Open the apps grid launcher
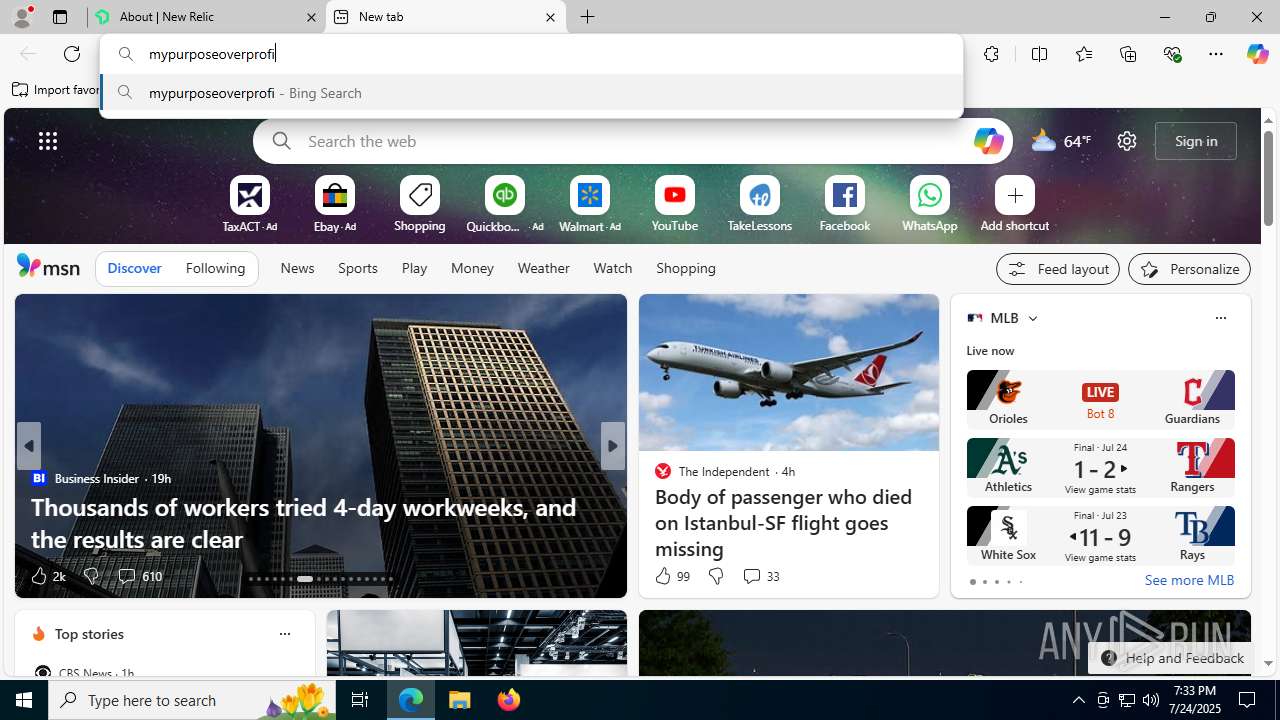The image size is (1280, 720). click(48, 141)
